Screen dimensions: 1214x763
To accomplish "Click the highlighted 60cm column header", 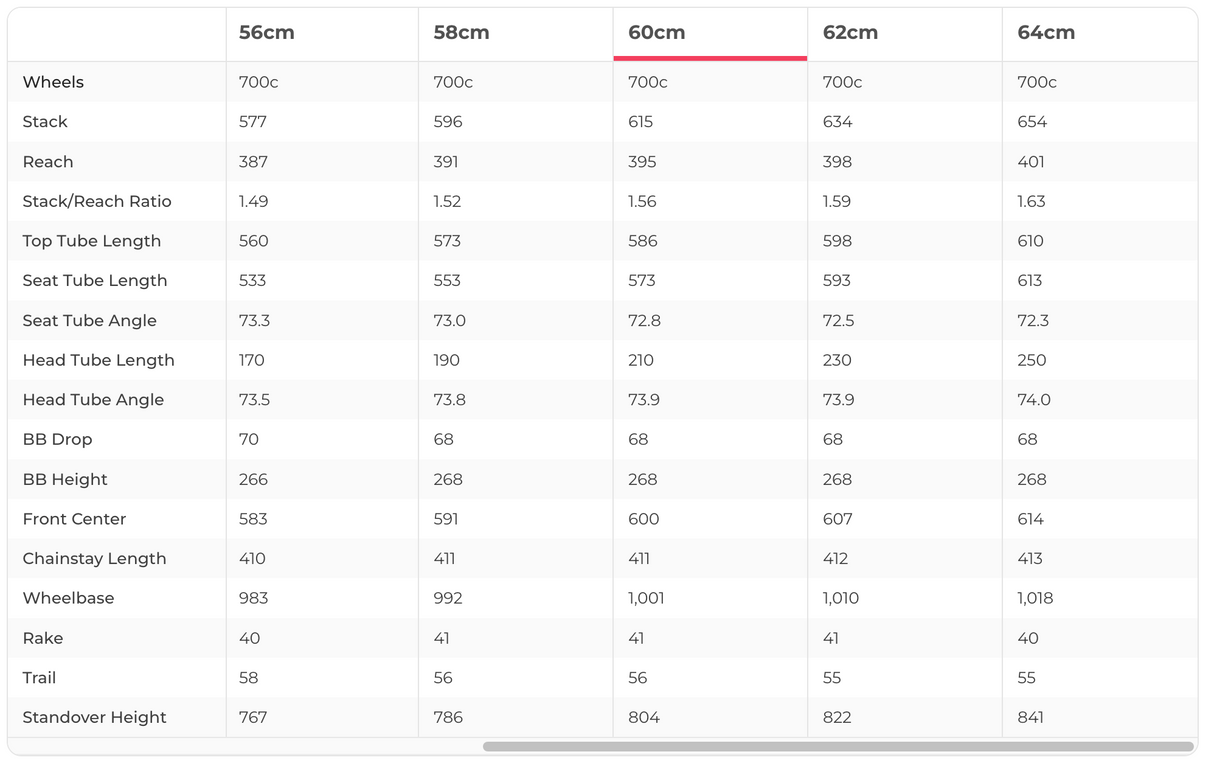I will tap(657, 33).
